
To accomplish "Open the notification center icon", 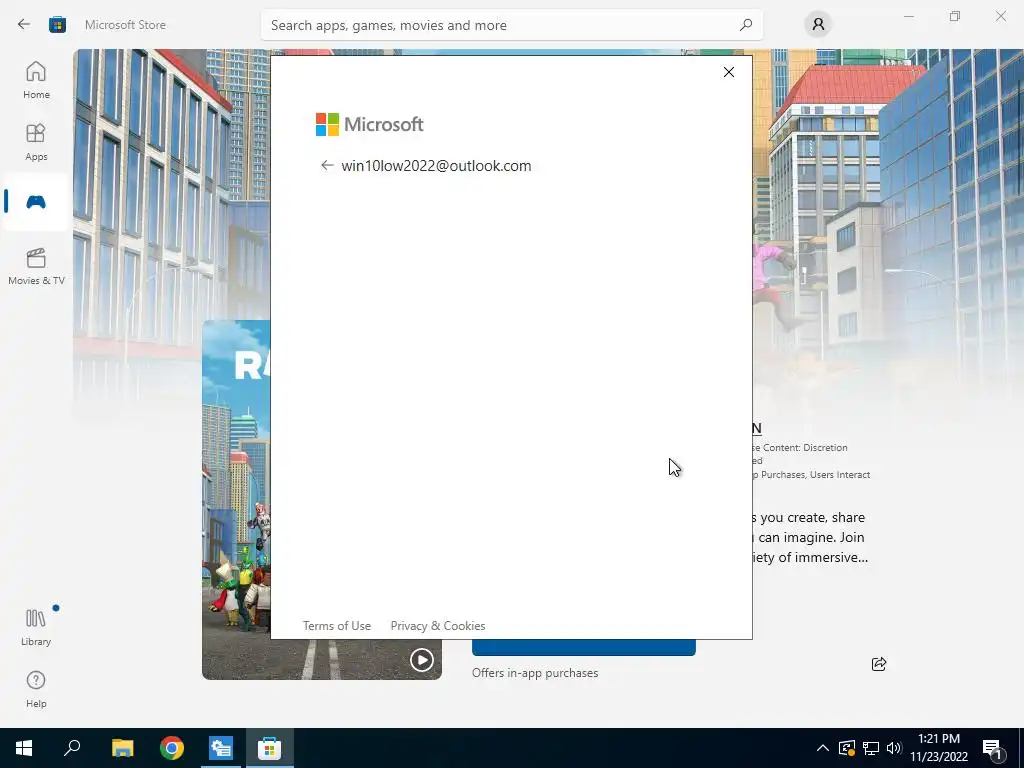I will 993,748.
